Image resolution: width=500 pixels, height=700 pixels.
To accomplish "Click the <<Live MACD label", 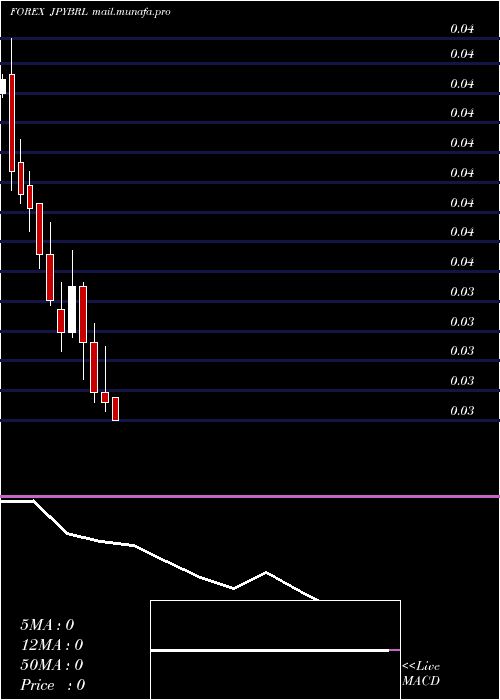I will pyautogui.click(x=421, y=674).
